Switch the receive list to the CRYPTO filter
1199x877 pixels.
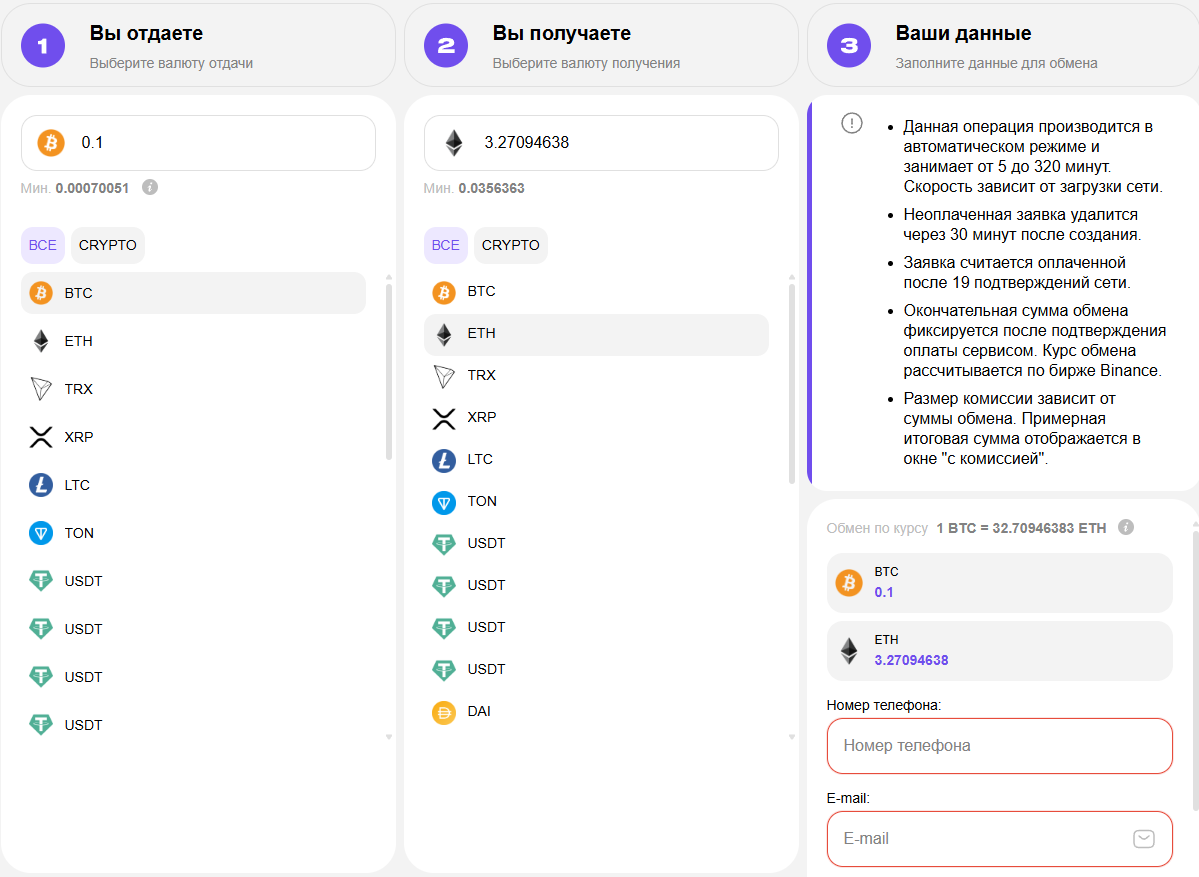tap(511, 245)
